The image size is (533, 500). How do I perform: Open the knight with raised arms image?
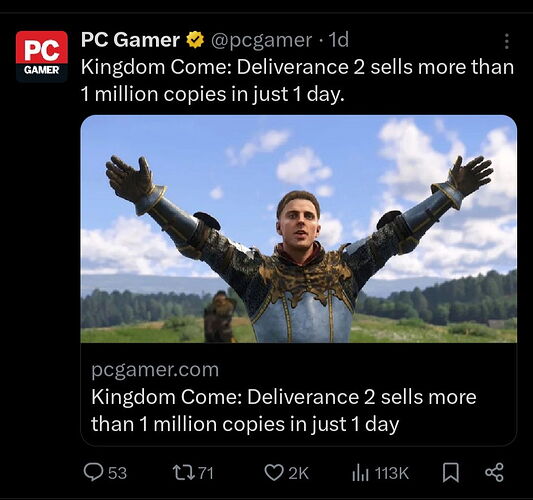(299, 229)
